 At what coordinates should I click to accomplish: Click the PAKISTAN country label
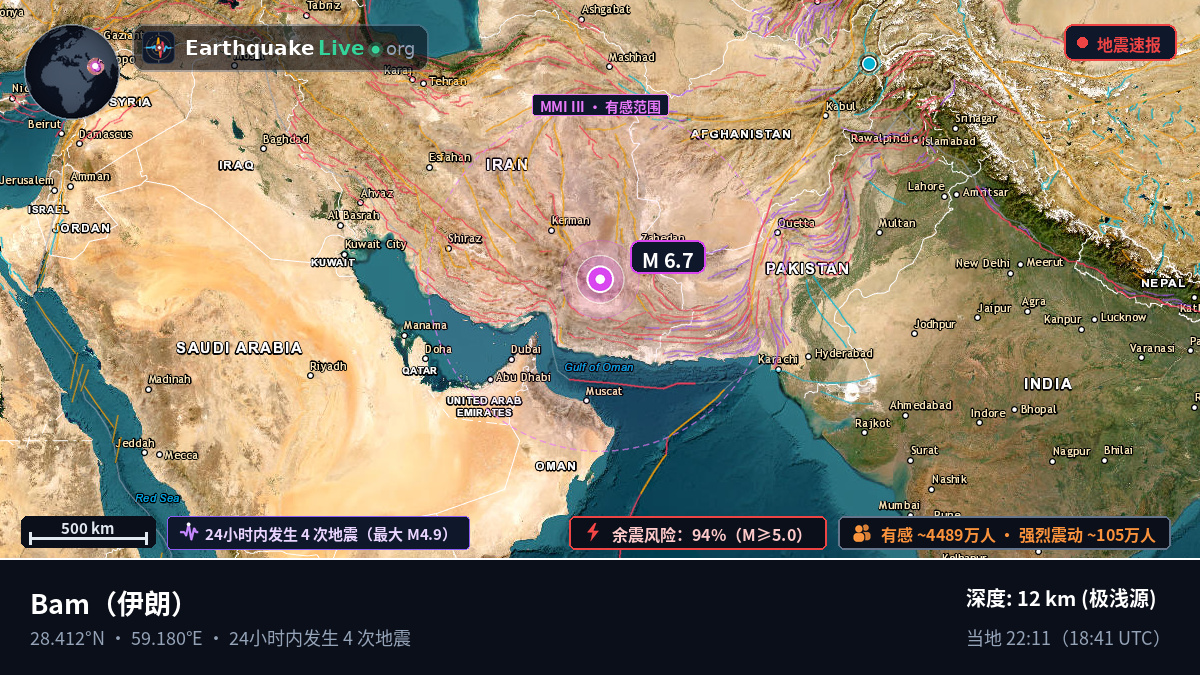[807, 268]
